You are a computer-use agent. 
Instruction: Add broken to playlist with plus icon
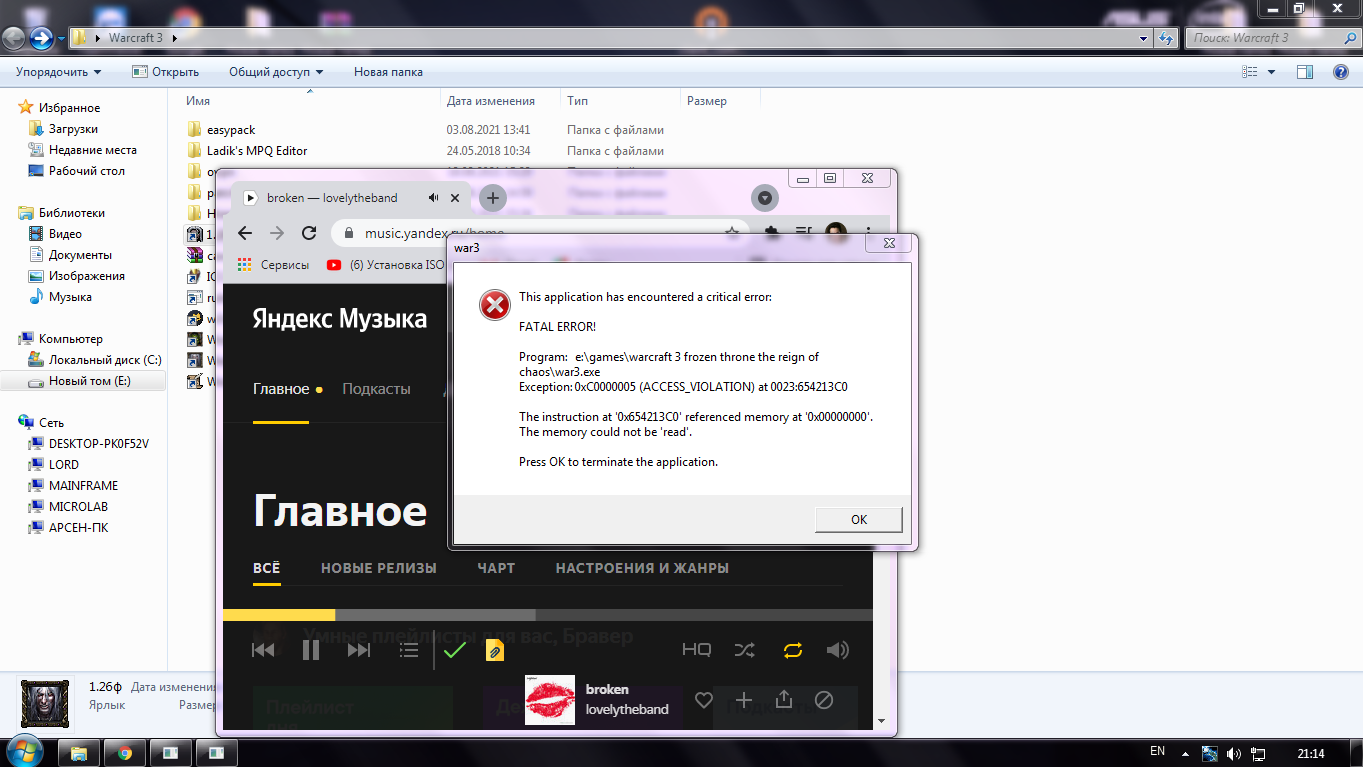[x=744, y=700]
